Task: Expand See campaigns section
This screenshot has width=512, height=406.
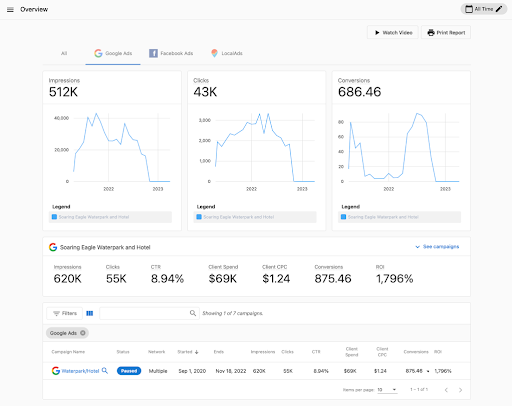Action: click(x=437, y=247)
